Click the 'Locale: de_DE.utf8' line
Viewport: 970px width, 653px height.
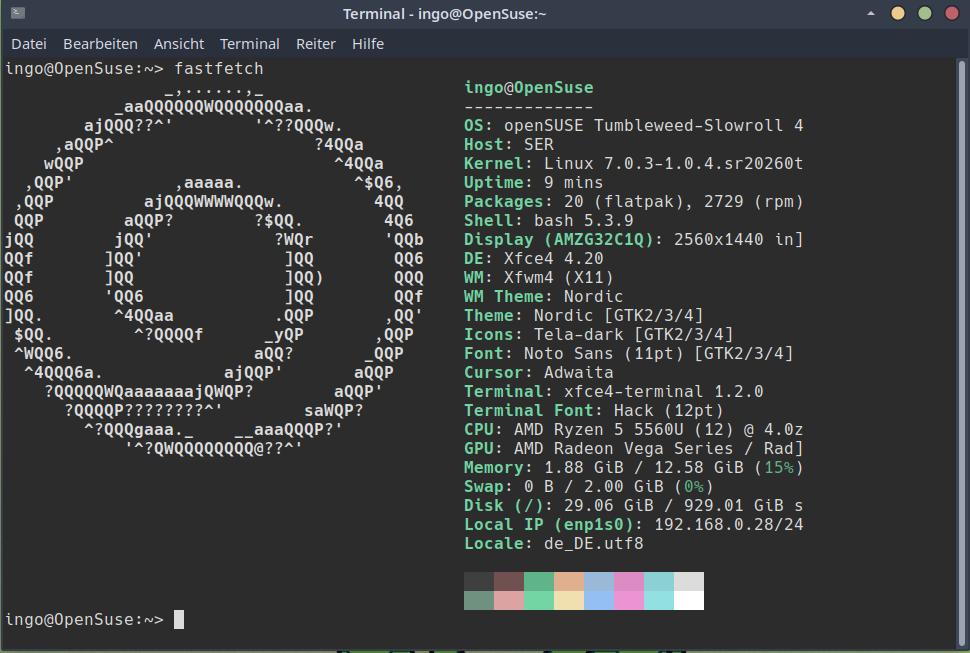pos(554,544)
